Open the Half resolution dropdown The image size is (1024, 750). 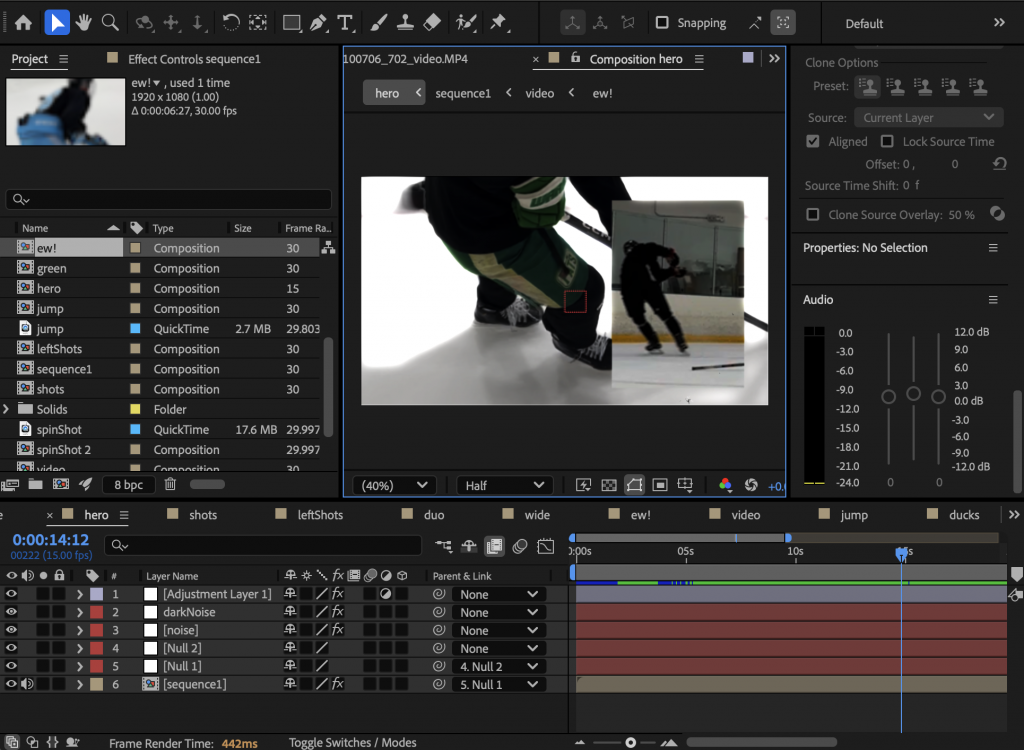[505, 485]
